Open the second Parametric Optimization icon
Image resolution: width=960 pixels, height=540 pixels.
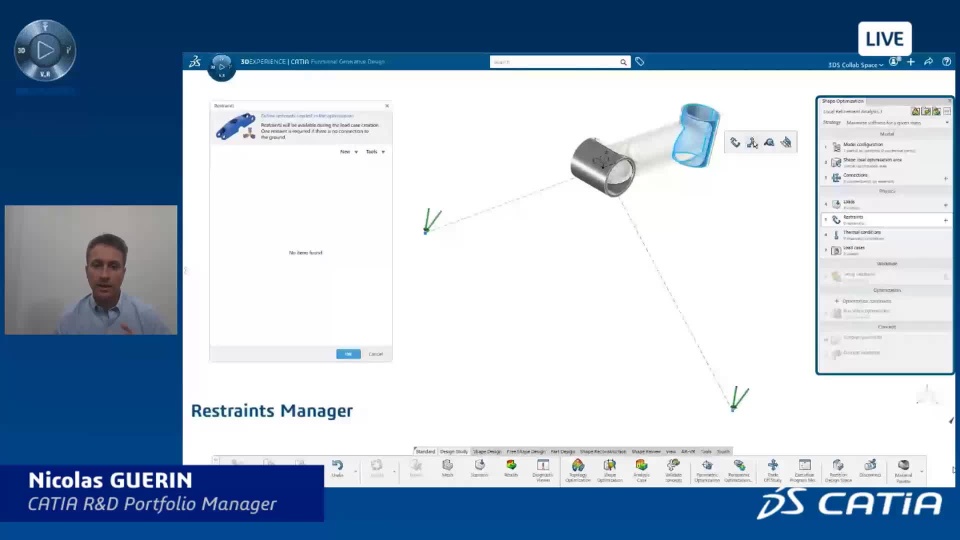point(739,471)
